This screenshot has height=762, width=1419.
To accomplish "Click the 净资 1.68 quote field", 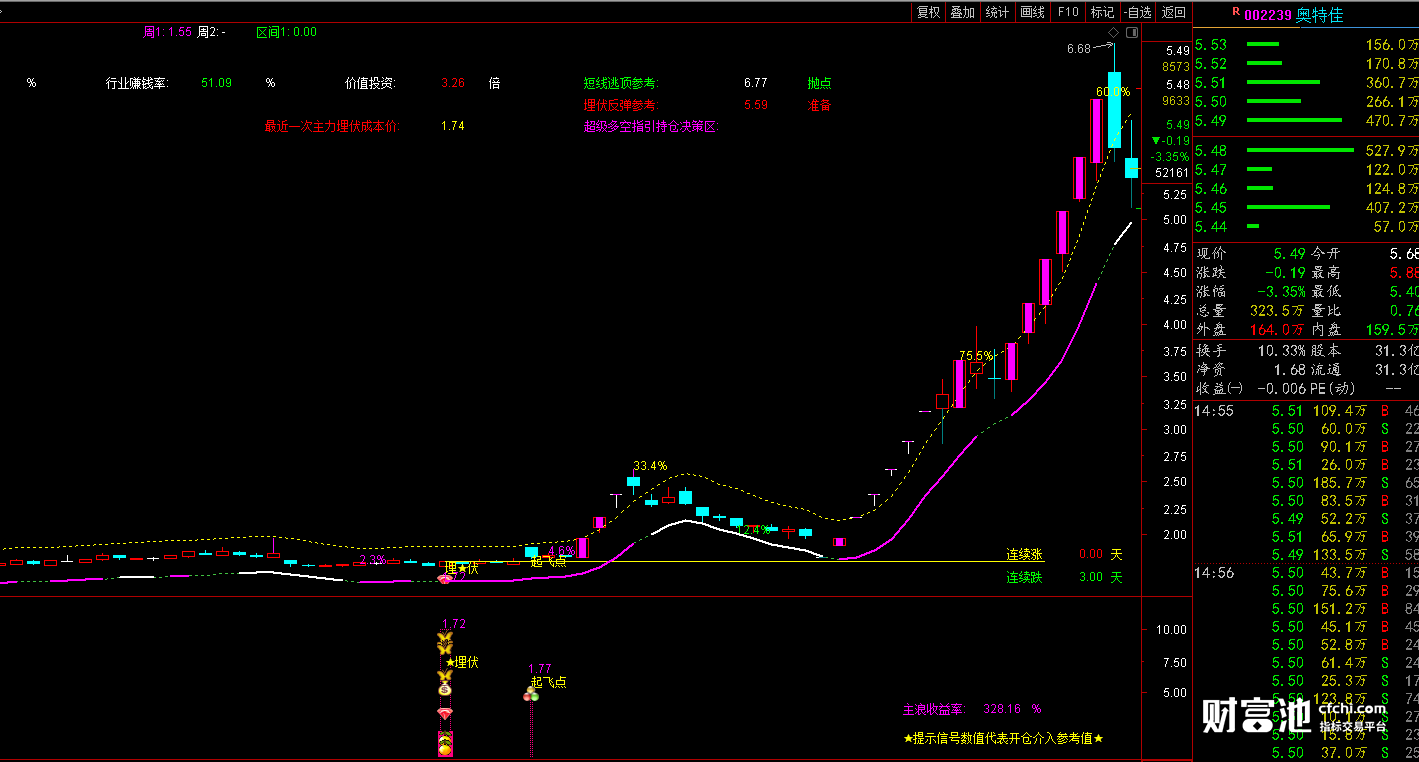I will (1250, 370).
